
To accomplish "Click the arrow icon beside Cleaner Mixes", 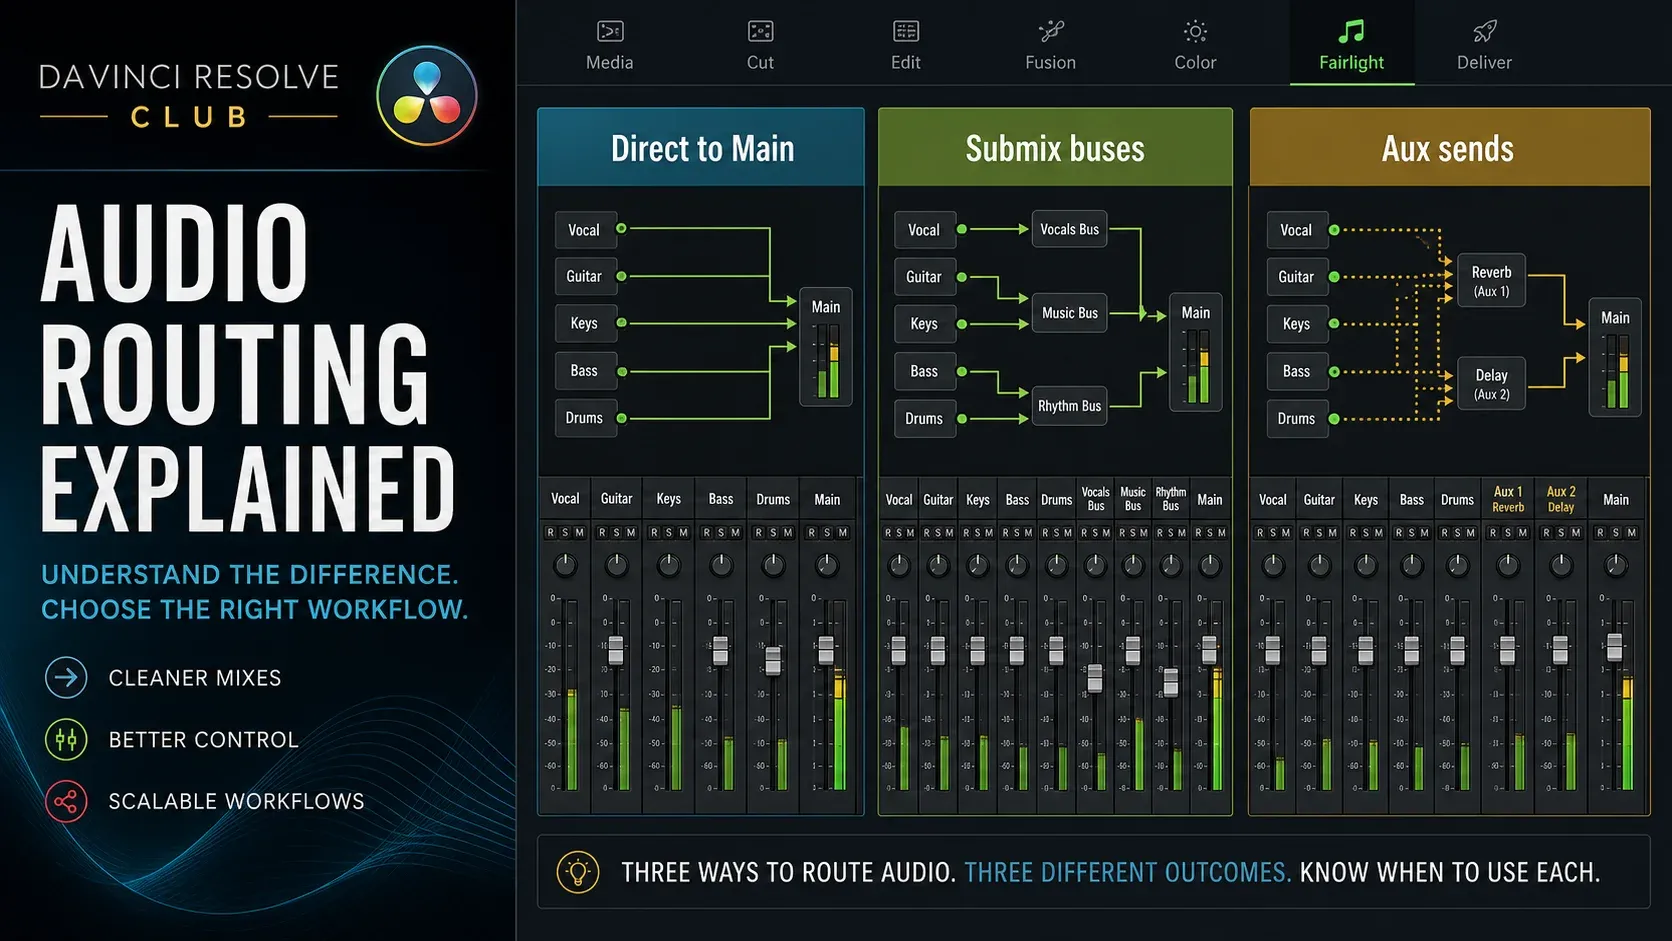I will coord(66,678).
